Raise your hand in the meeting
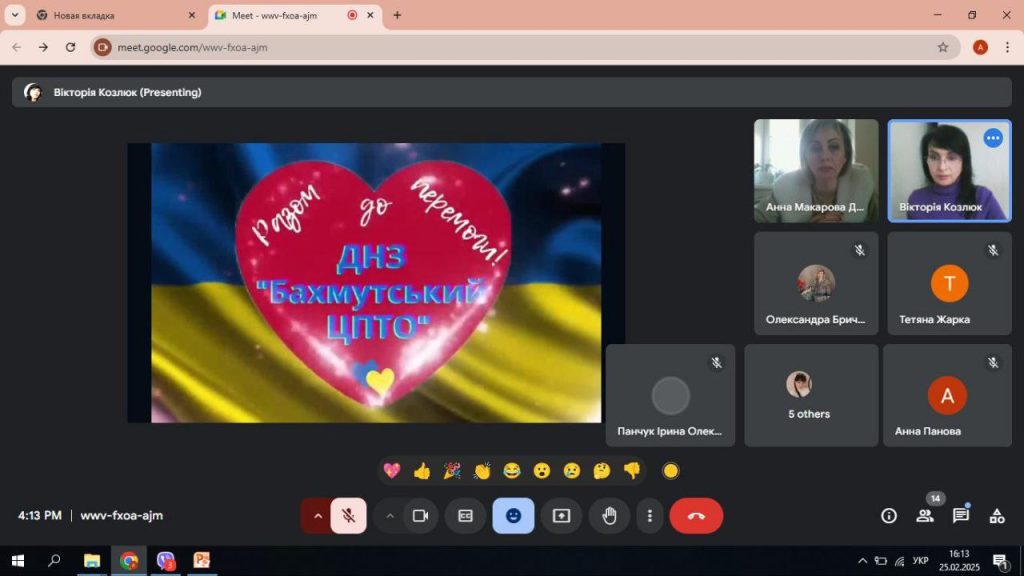The height and width of the screenshot is (576, 1024). (609, 516)
